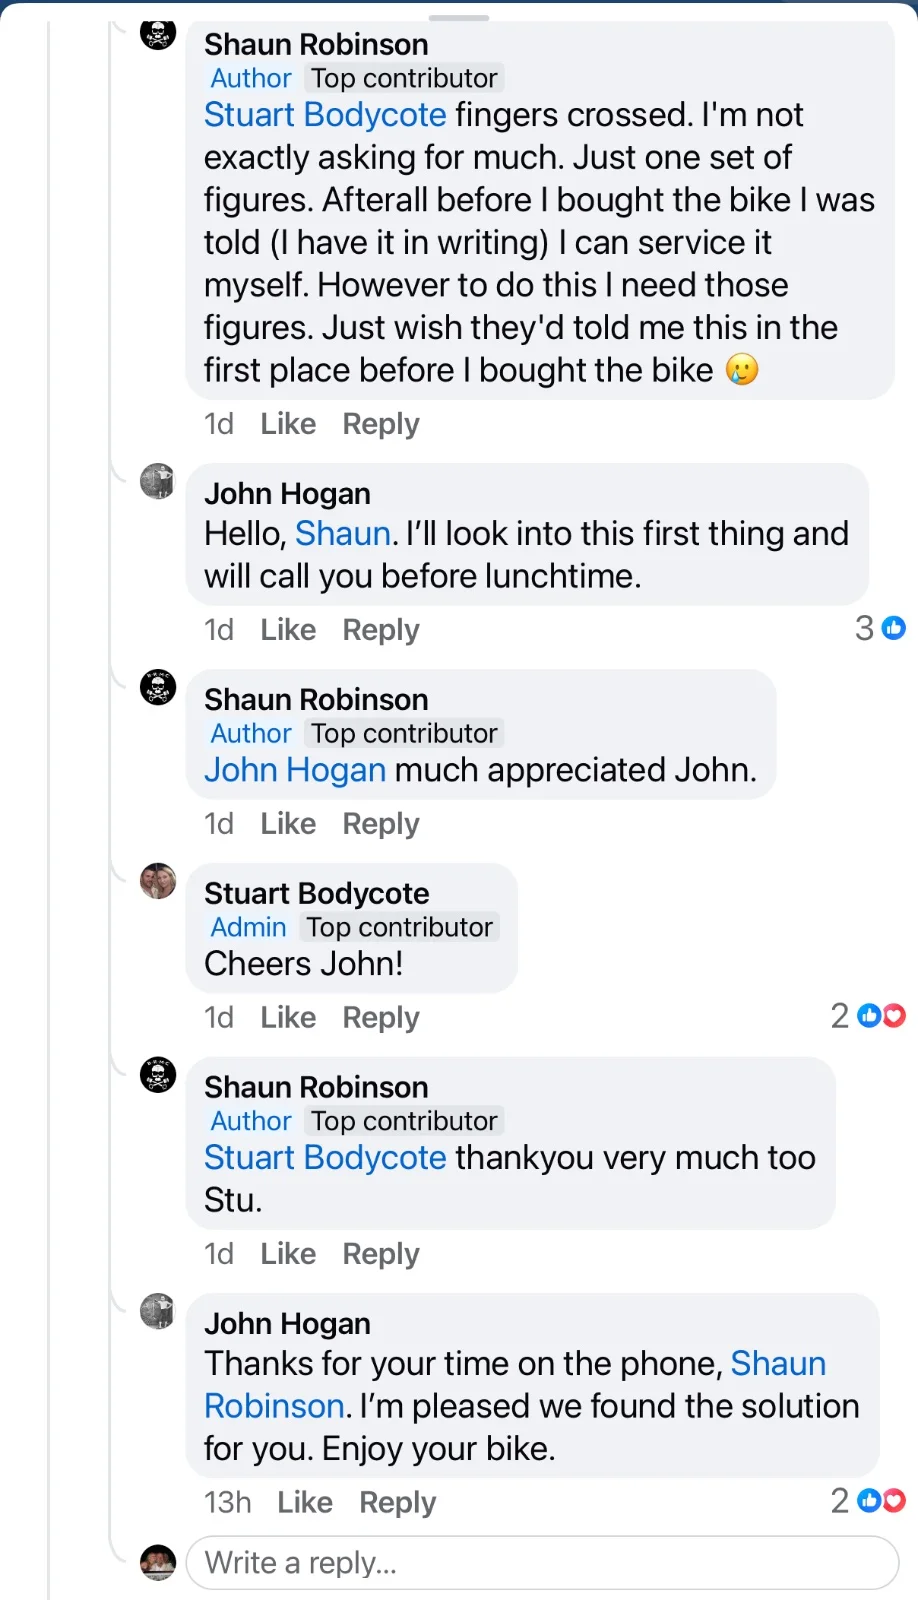Reply to 'Cheers John!' comment

(x=381, y=1018)
